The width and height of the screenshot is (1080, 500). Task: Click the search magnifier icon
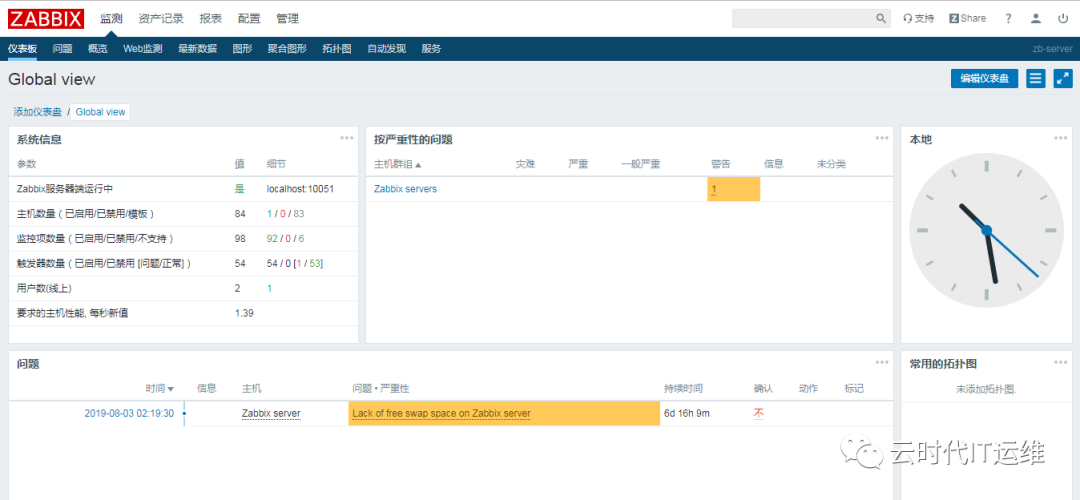(x=881, y=19)
